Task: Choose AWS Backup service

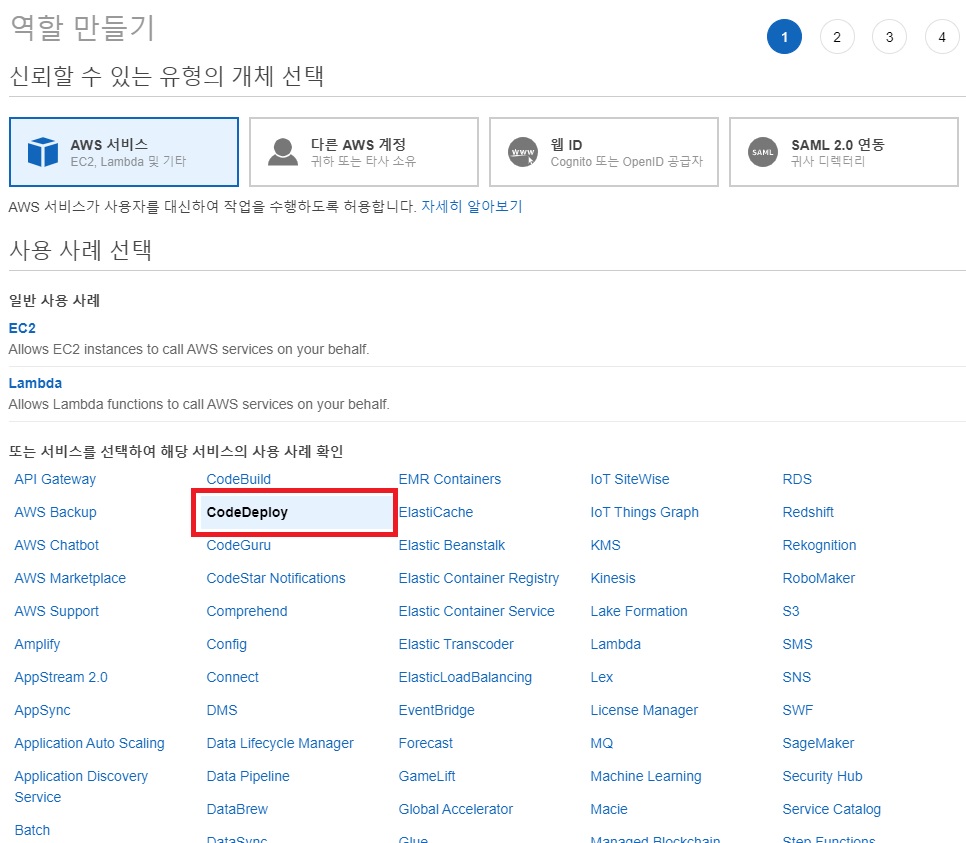Action: pos(55,512)
